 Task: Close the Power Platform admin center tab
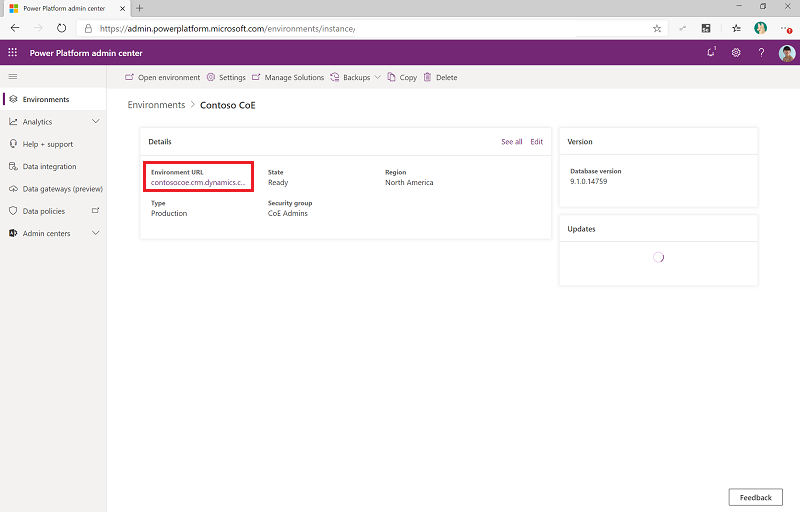point(122,8)
